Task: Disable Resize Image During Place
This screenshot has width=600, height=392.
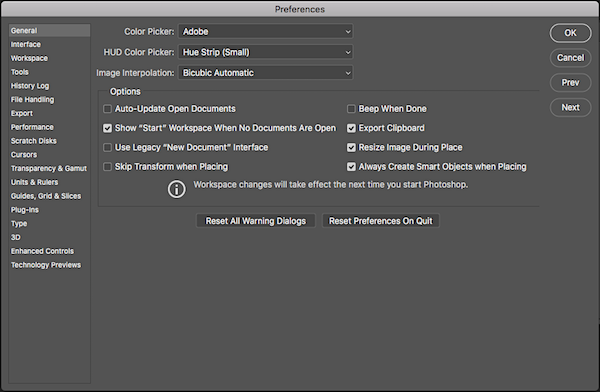Action: click(351, 147)
